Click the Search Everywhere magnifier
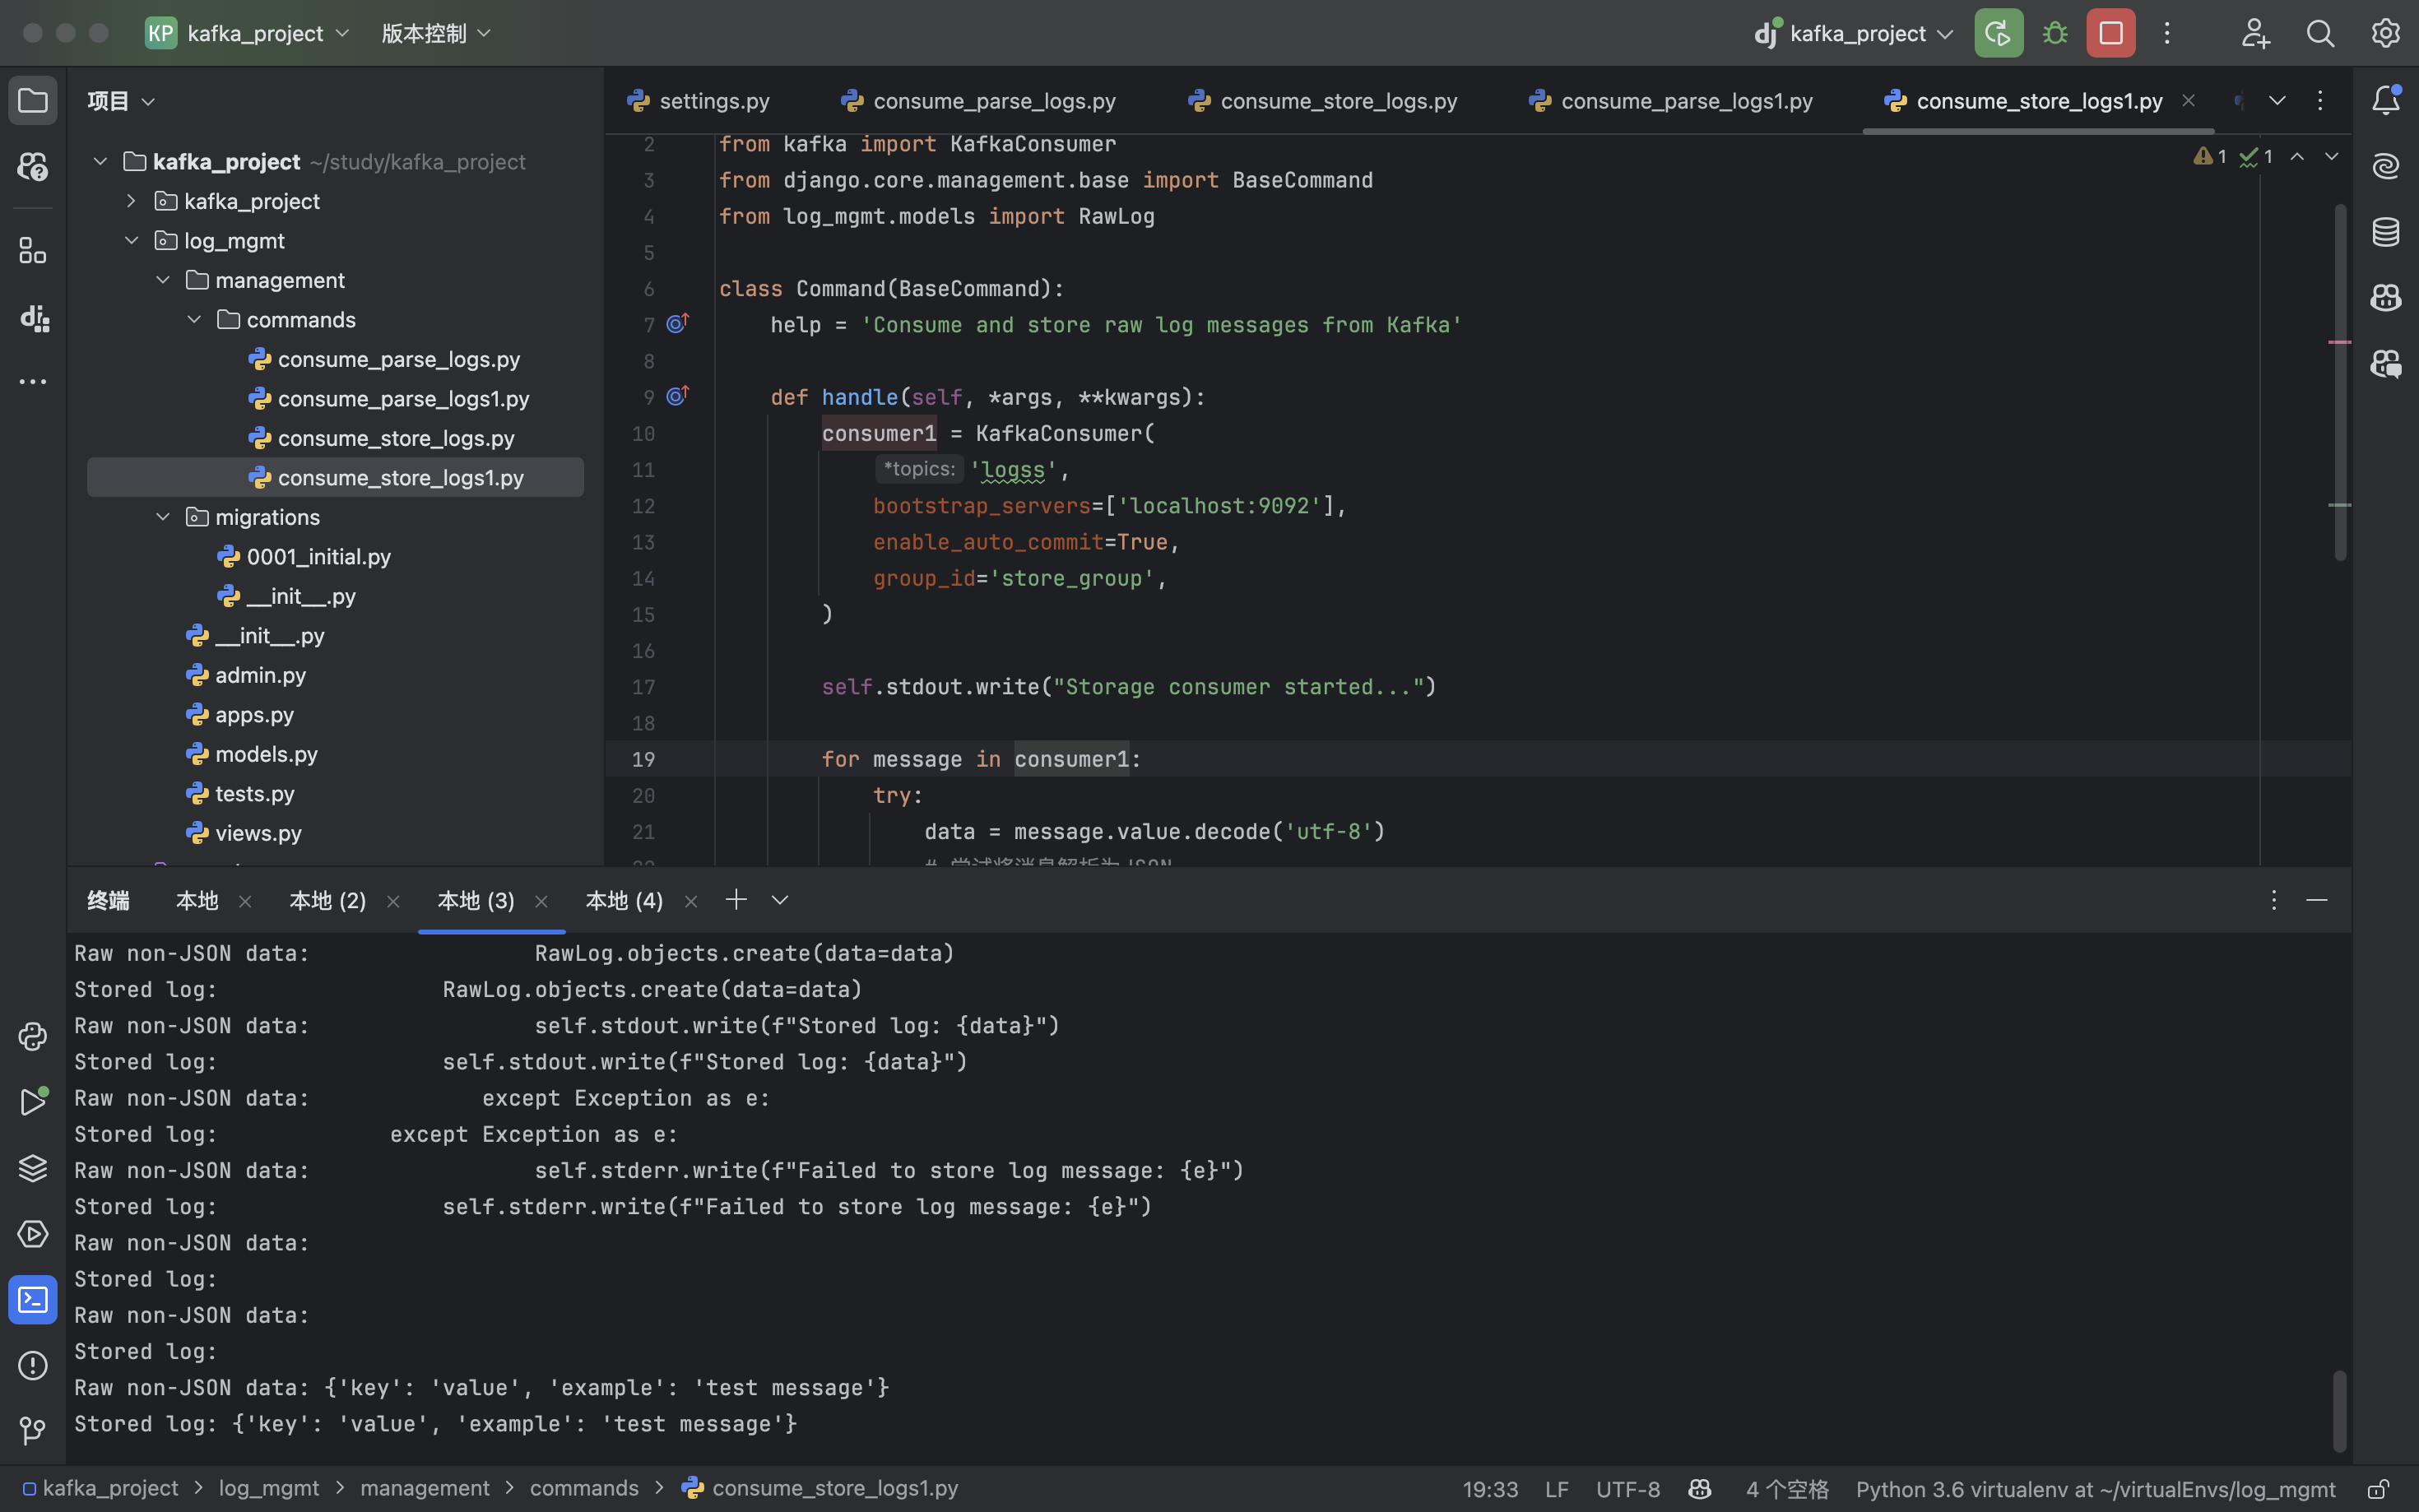The image size is (2419, 1512). tap(2320, 33)
